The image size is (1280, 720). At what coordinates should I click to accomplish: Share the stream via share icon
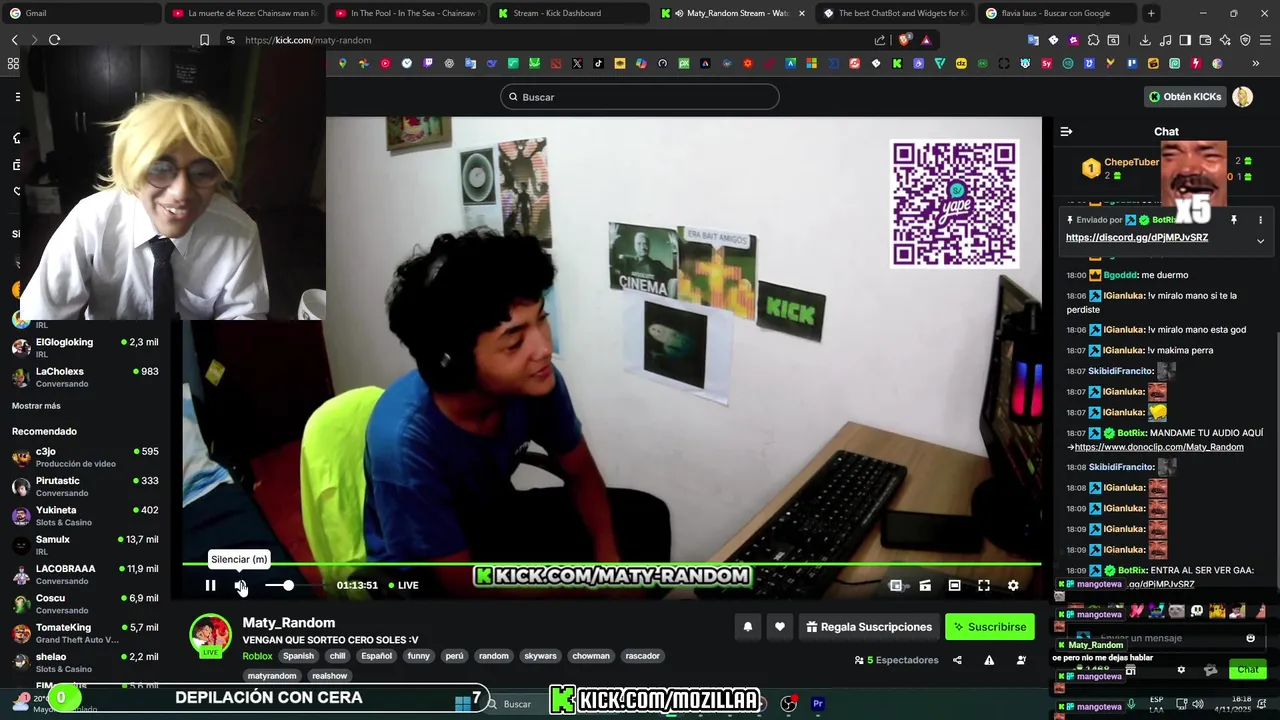coord(957,660)
